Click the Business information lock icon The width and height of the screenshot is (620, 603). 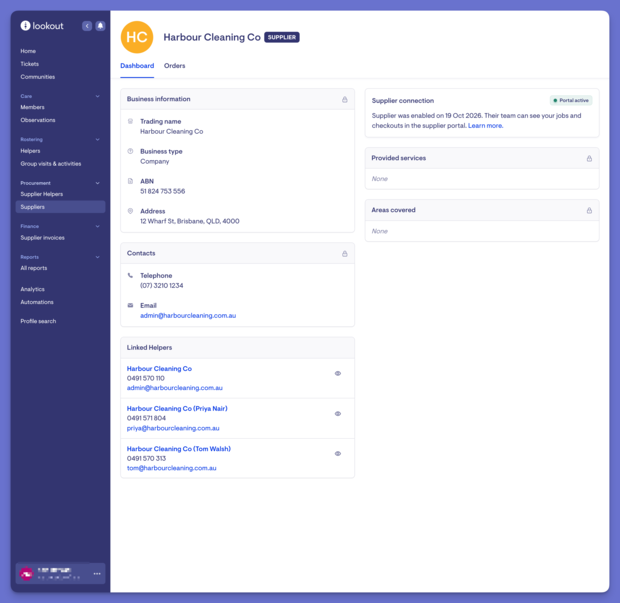click(345, 99)
